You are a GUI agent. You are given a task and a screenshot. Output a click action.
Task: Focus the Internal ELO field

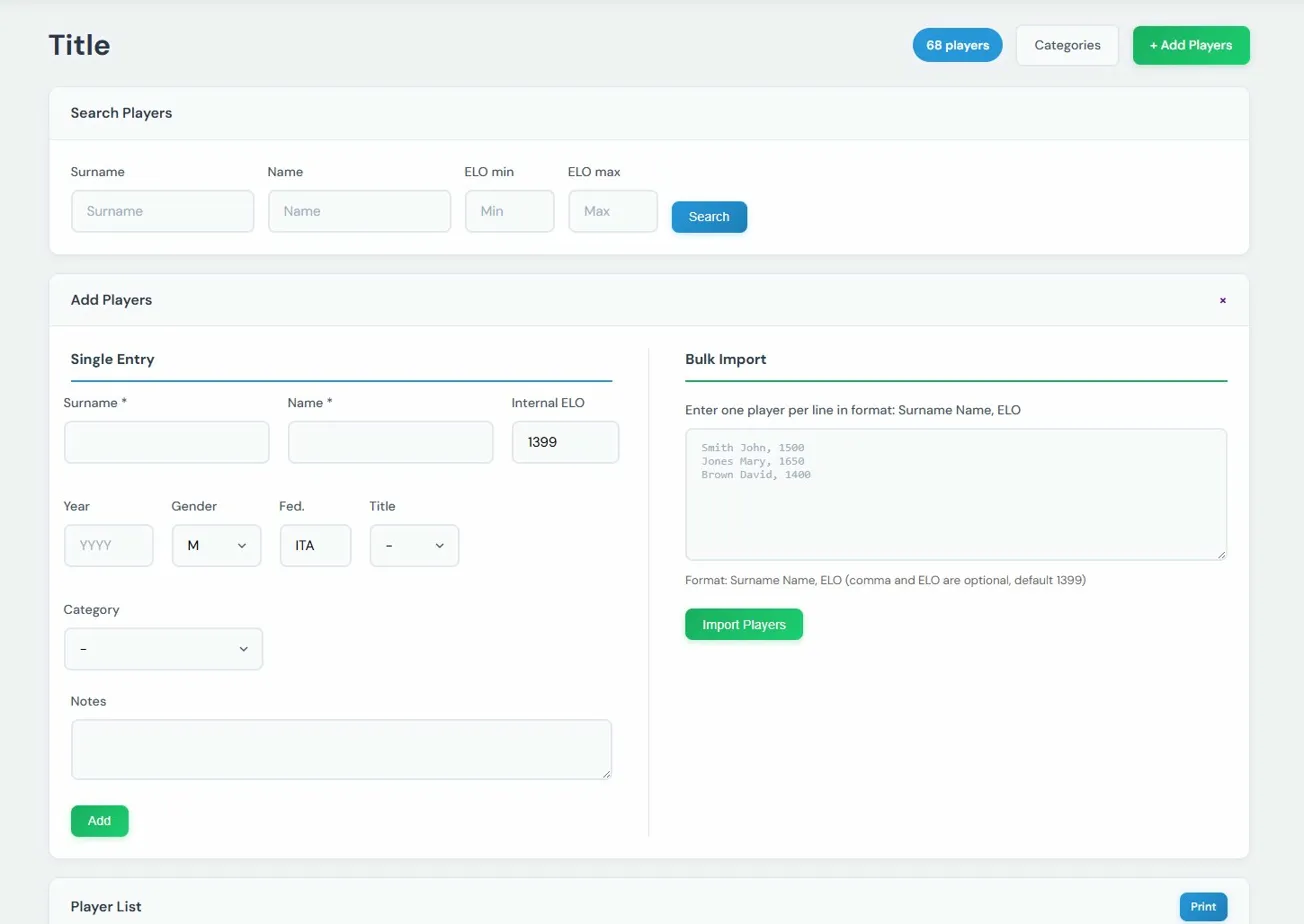pyautogui.click(x=565, y=442)
